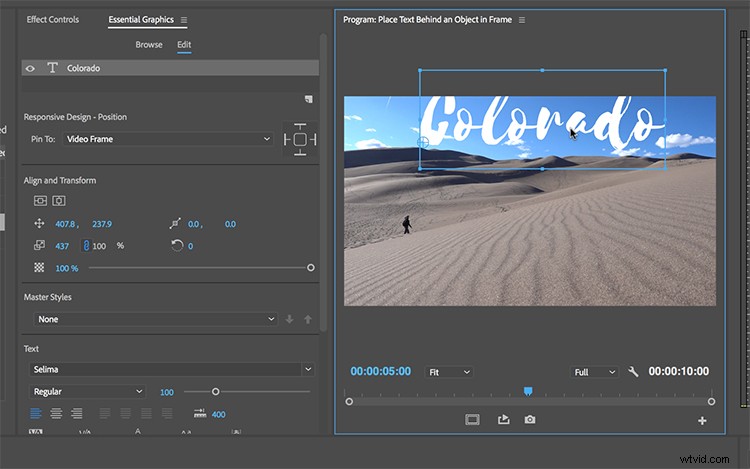The image size is (750, 469).
Task: Open the Pin To Video Frame dropdown
Action: click(x=167, y=139)
